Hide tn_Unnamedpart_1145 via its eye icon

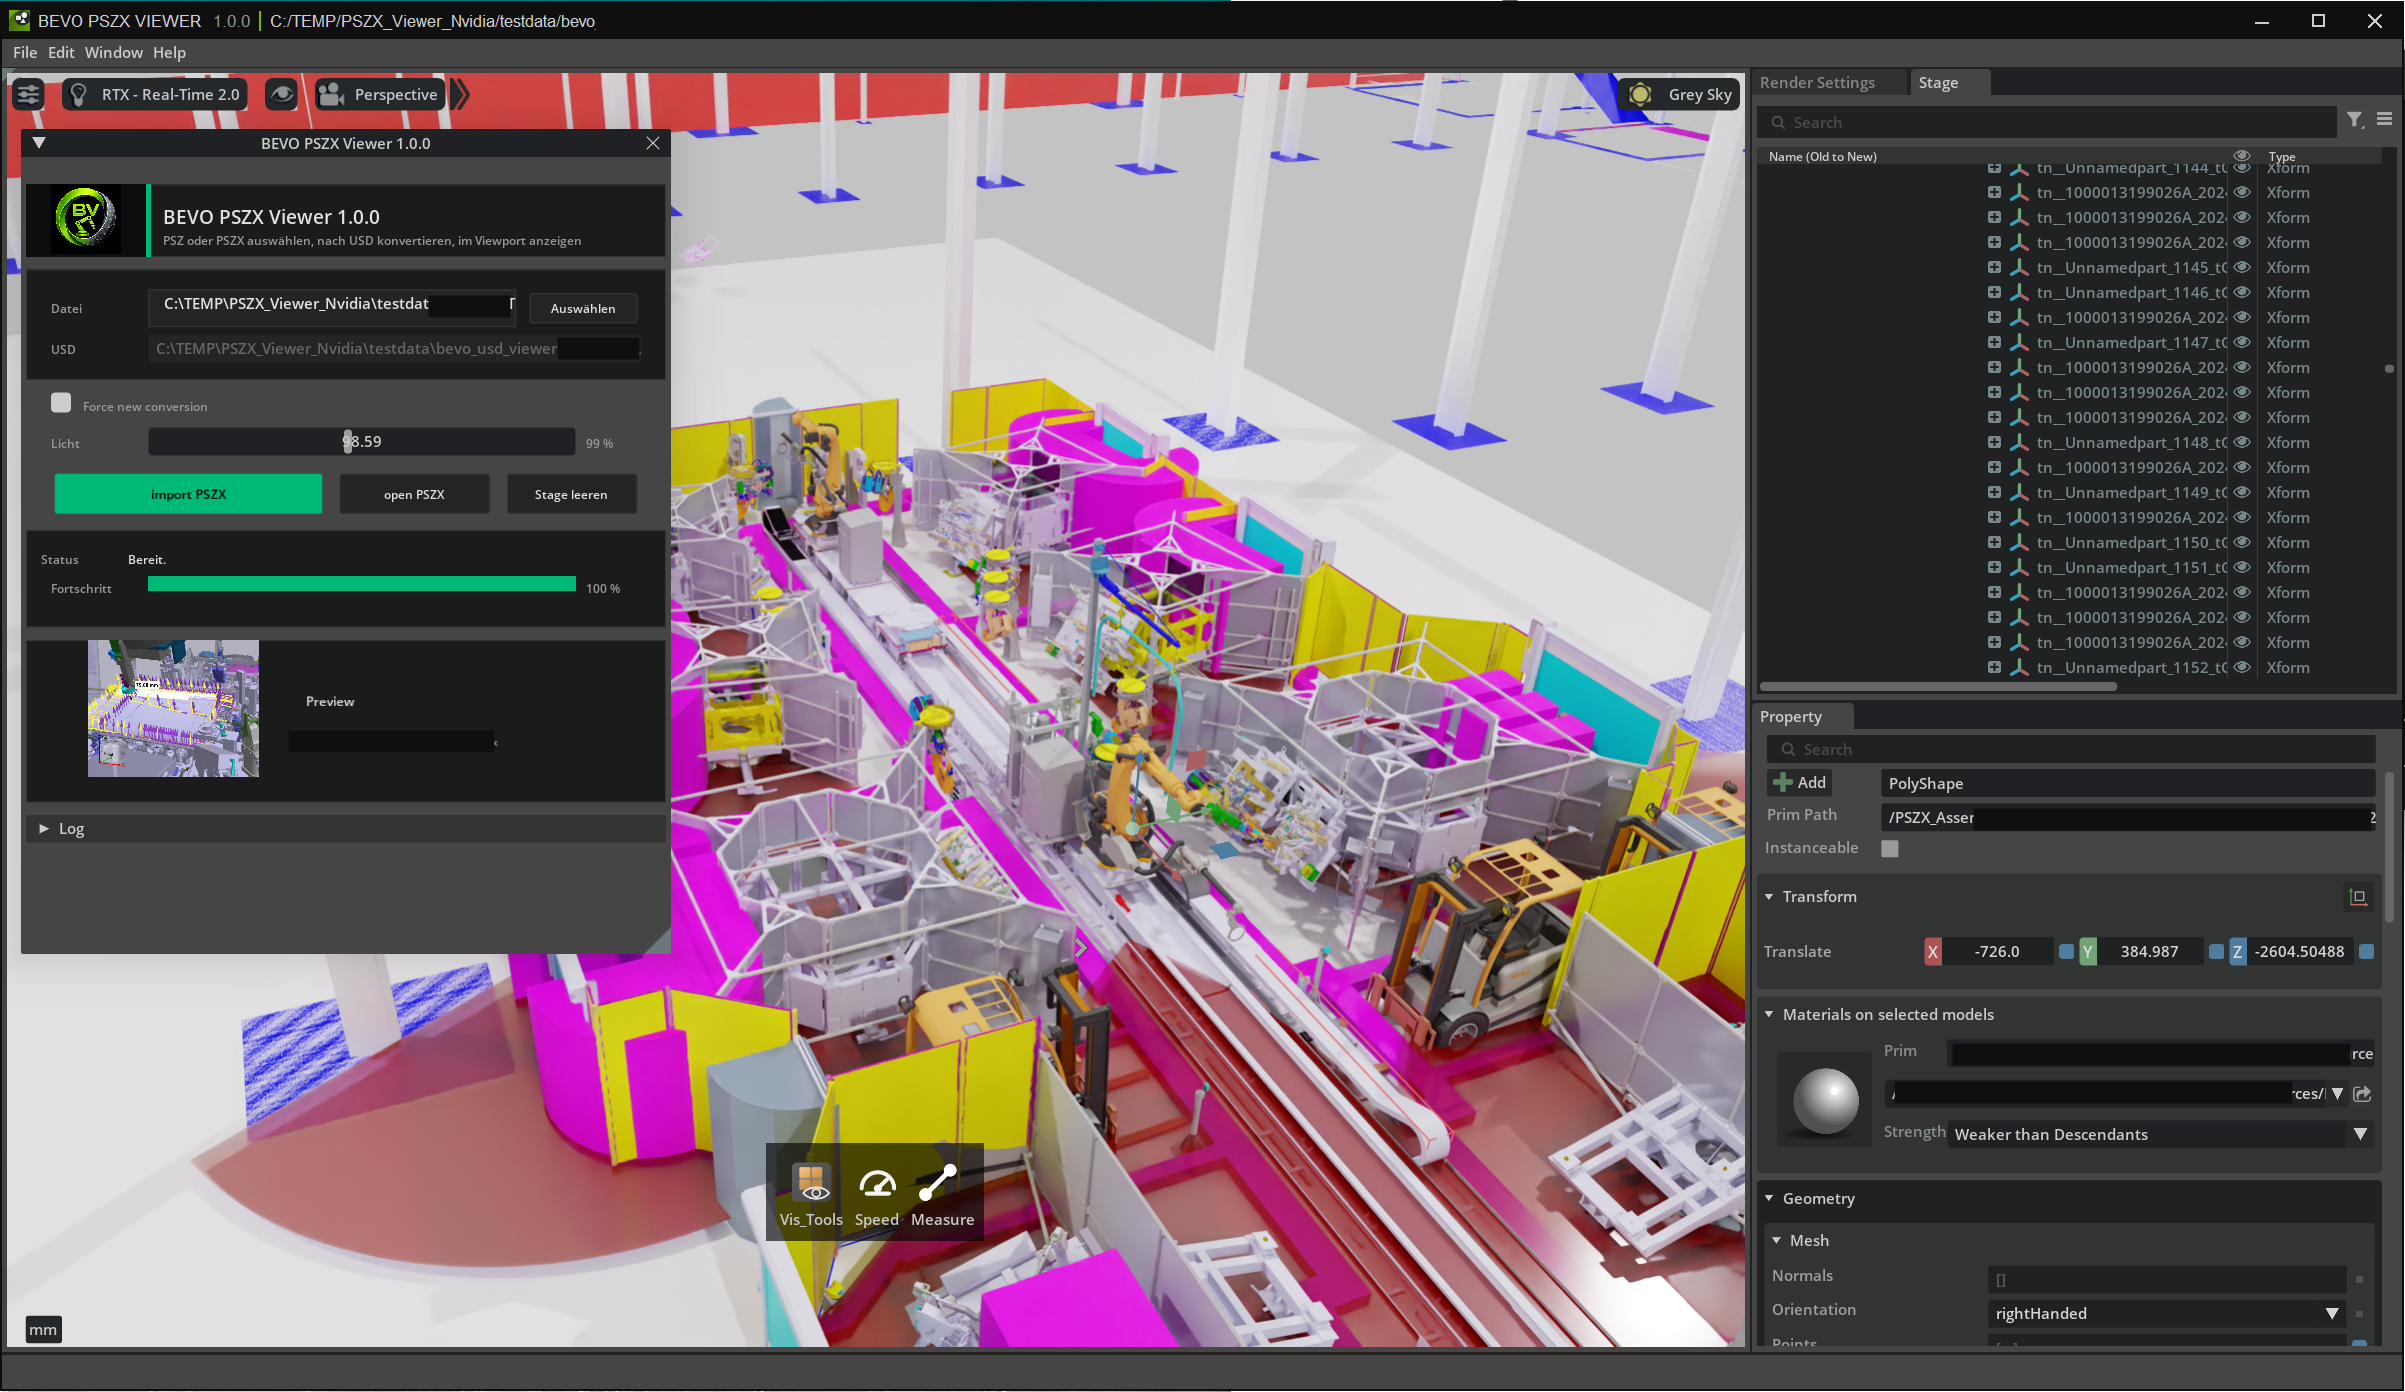(2243, 267)
